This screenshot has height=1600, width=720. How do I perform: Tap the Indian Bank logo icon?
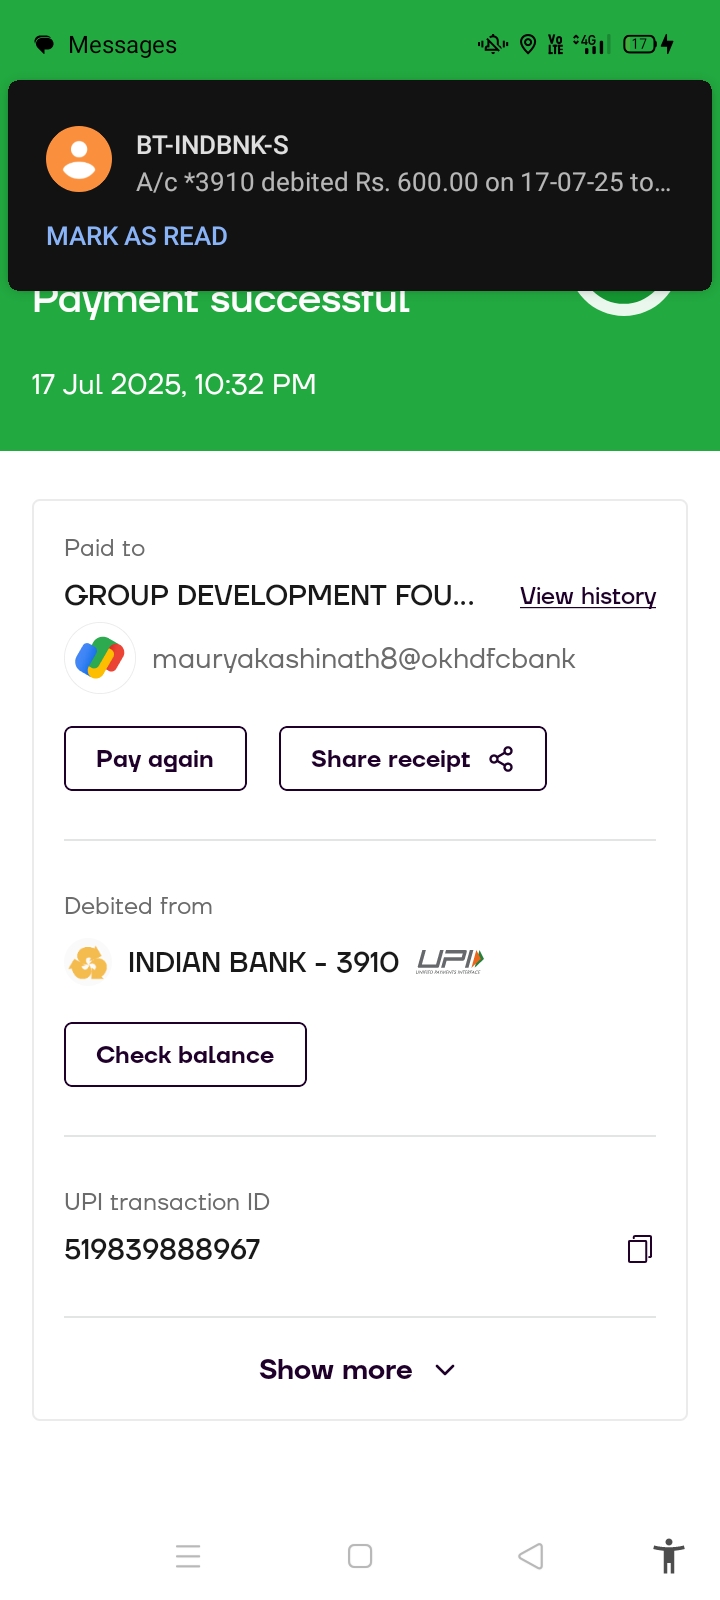tap(89, 963)
